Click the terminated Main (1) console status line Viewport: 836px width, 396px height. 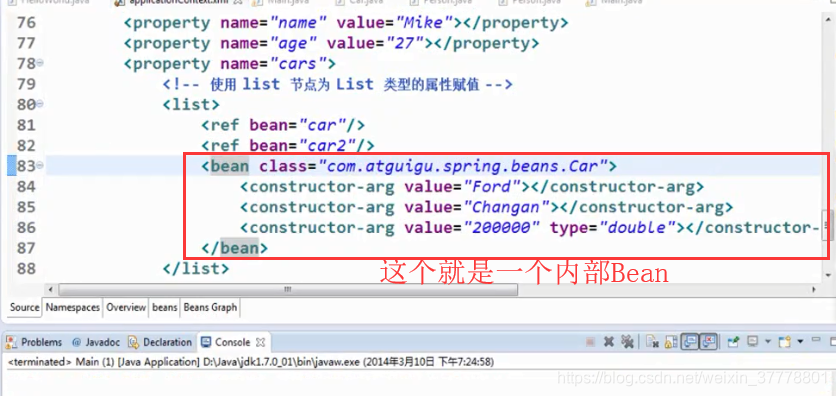251,362
